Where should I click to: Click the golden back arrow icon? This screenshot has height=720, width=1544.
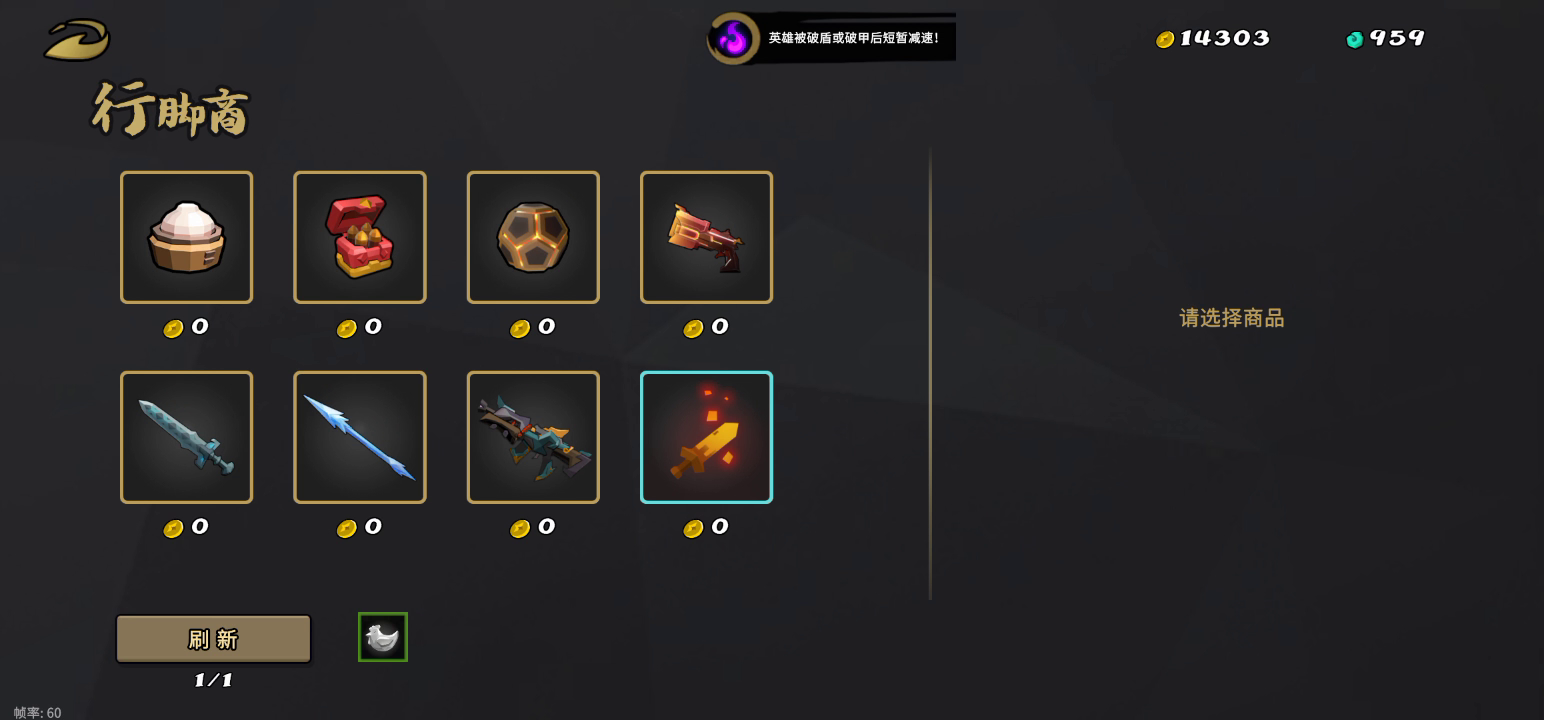[77, 40]
